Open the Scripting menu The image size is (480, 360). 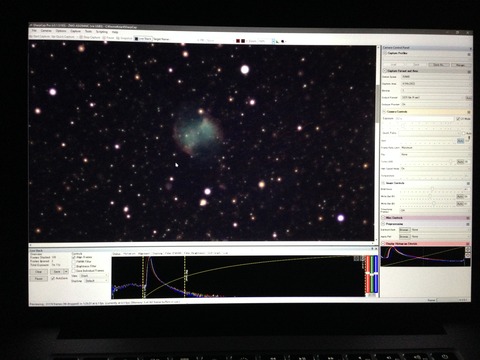(x=102, y=32)
